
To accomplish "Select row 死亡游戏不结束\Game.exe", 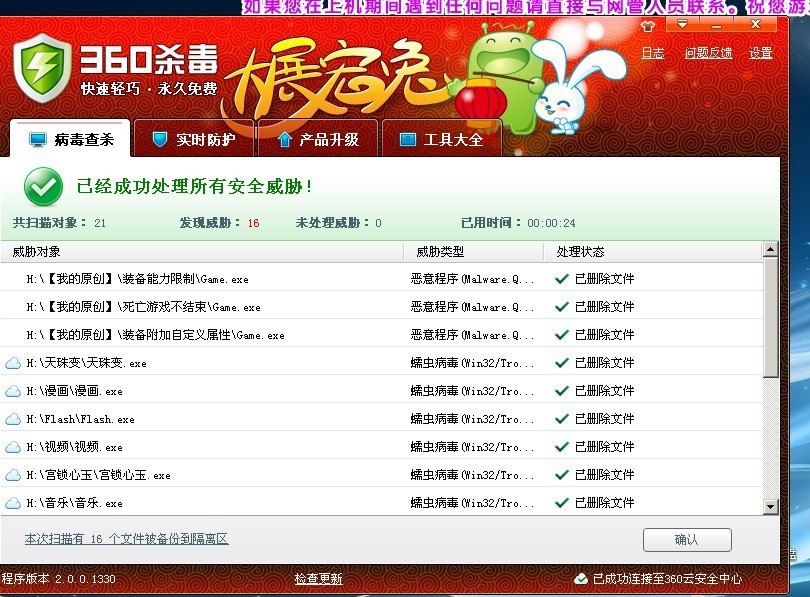I will tap(382, 307).
